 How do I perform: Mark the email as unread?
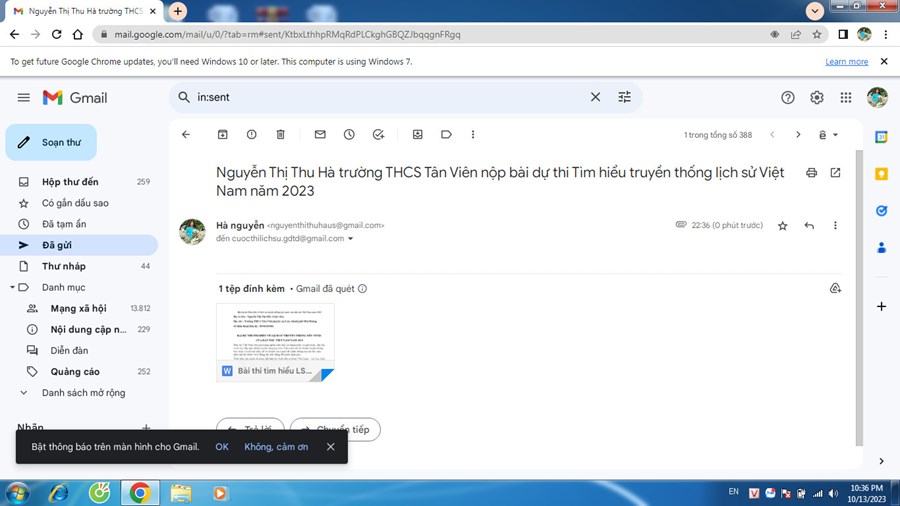[320, 134]
